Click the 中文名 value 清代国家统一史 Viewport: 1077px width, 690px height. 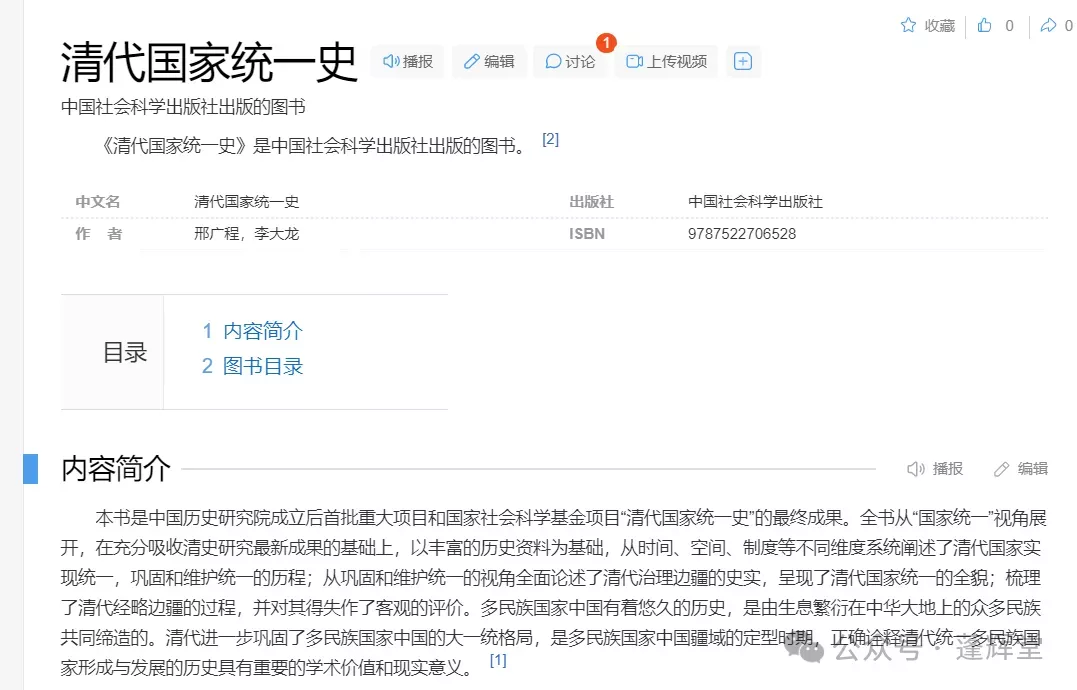pos(247,202)
